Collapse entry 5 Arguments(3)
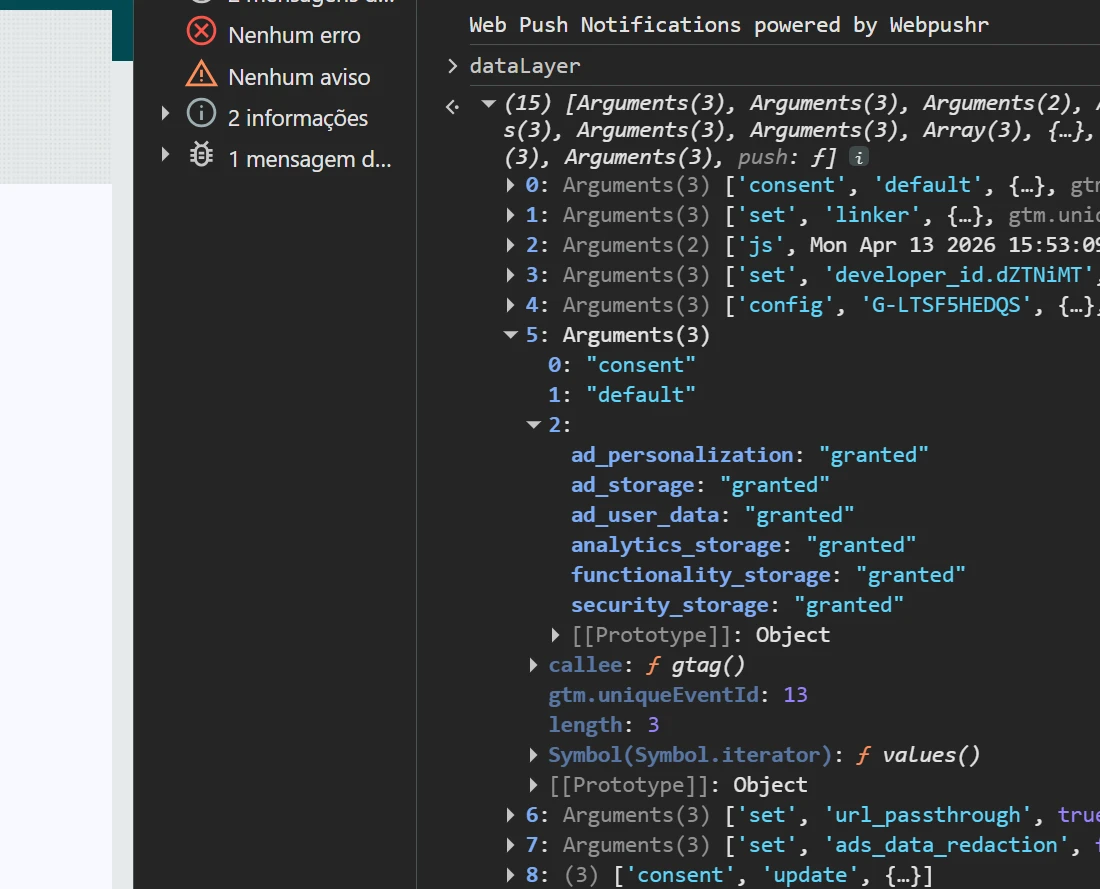This screenshot has height=889, width=1100. 512,335
